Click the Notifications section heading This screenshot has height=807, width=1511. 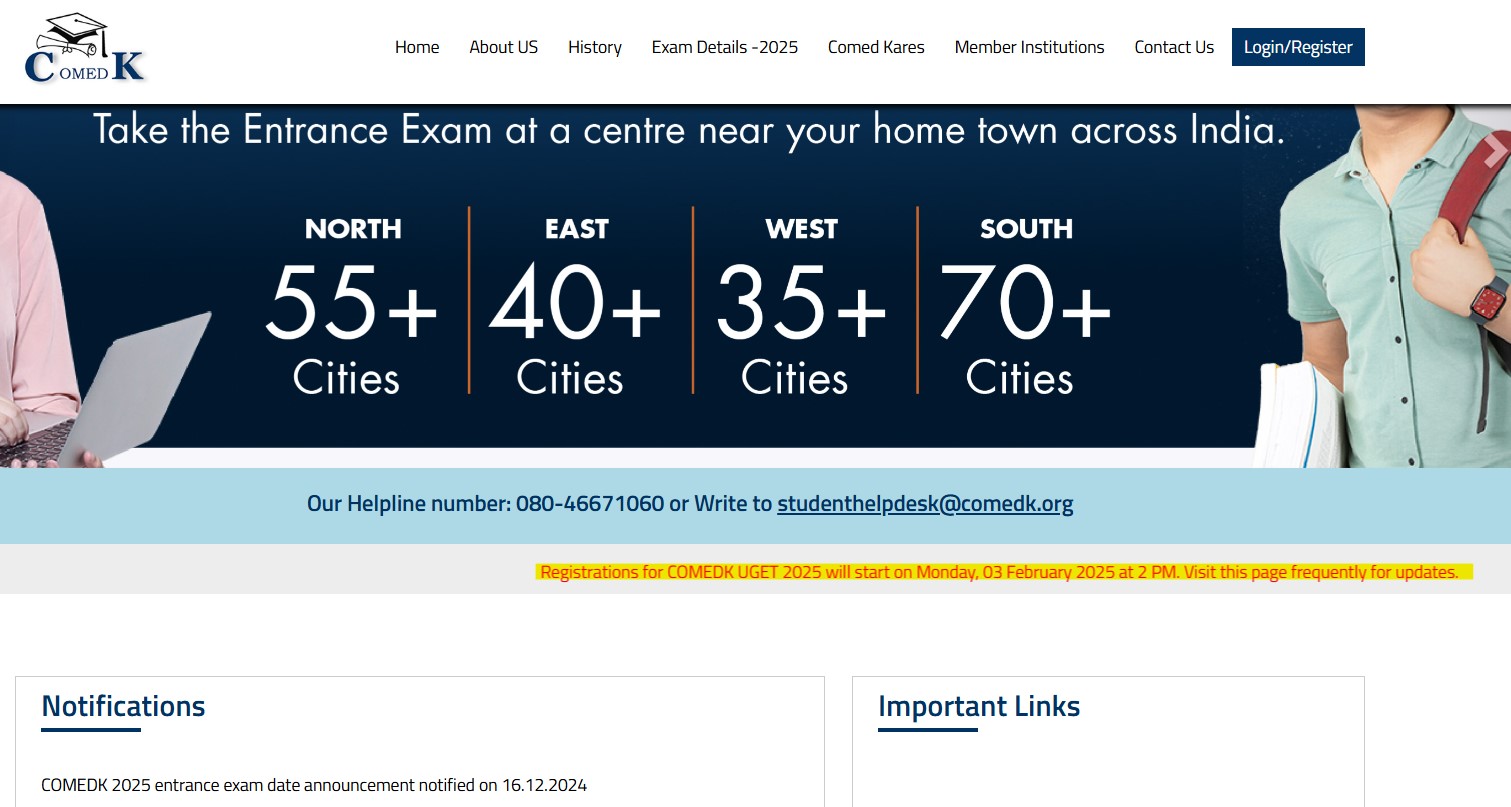click(122, 706)
